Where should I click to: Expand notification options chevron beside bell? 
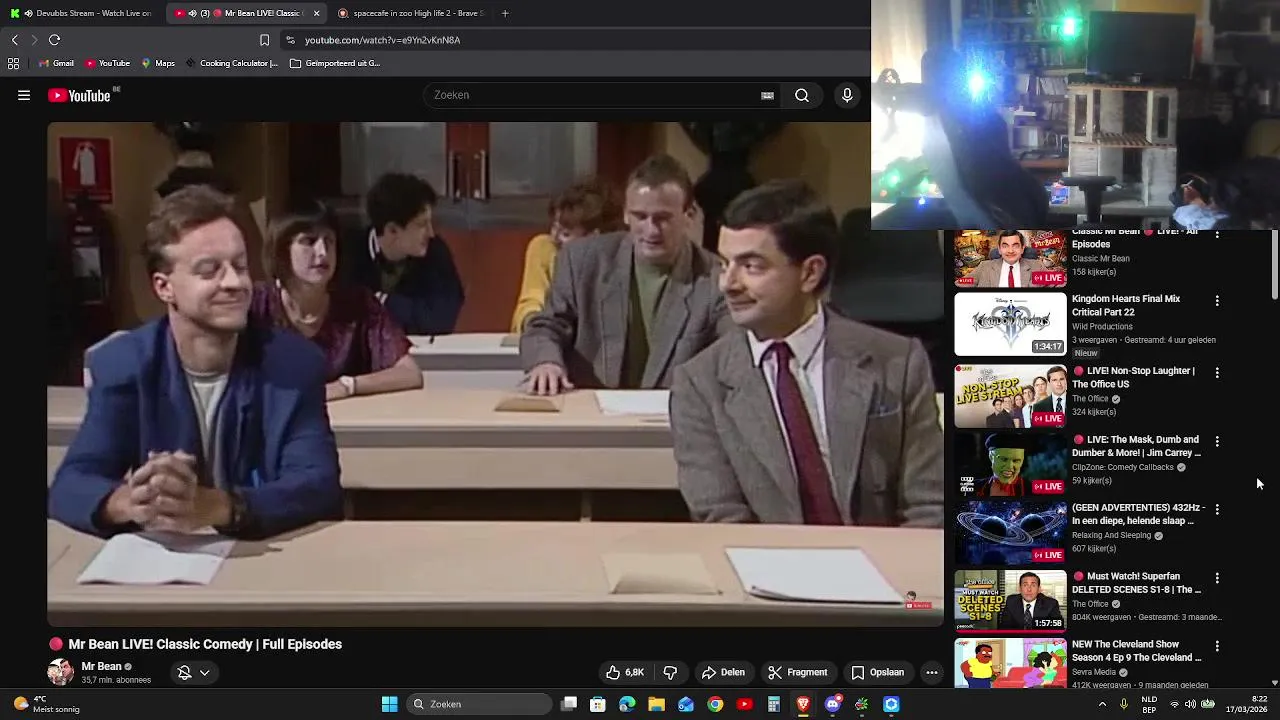click(x=204, y=672)
